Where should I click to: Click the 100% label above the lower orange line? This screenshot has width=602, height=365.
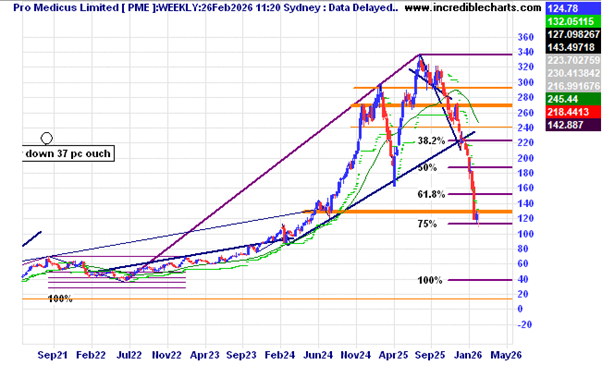click(60, 299)
